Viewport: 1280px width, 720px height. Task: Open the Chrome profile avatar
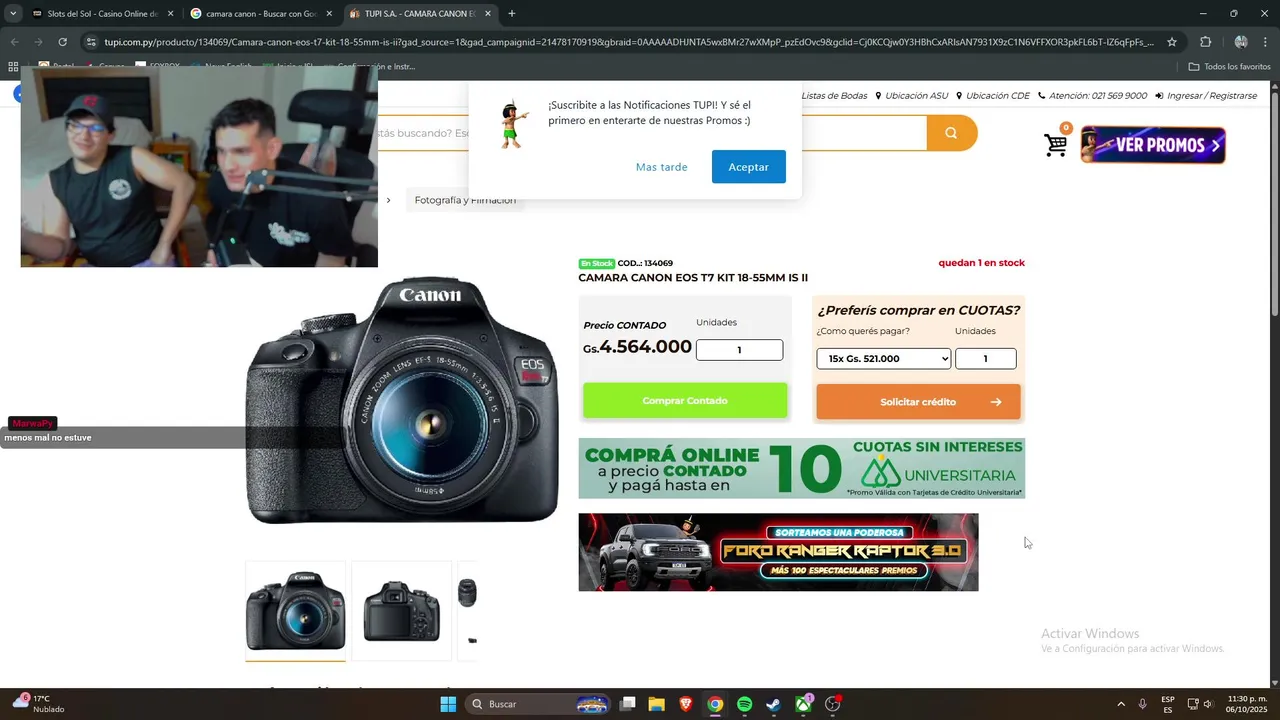pos(1241,42)
